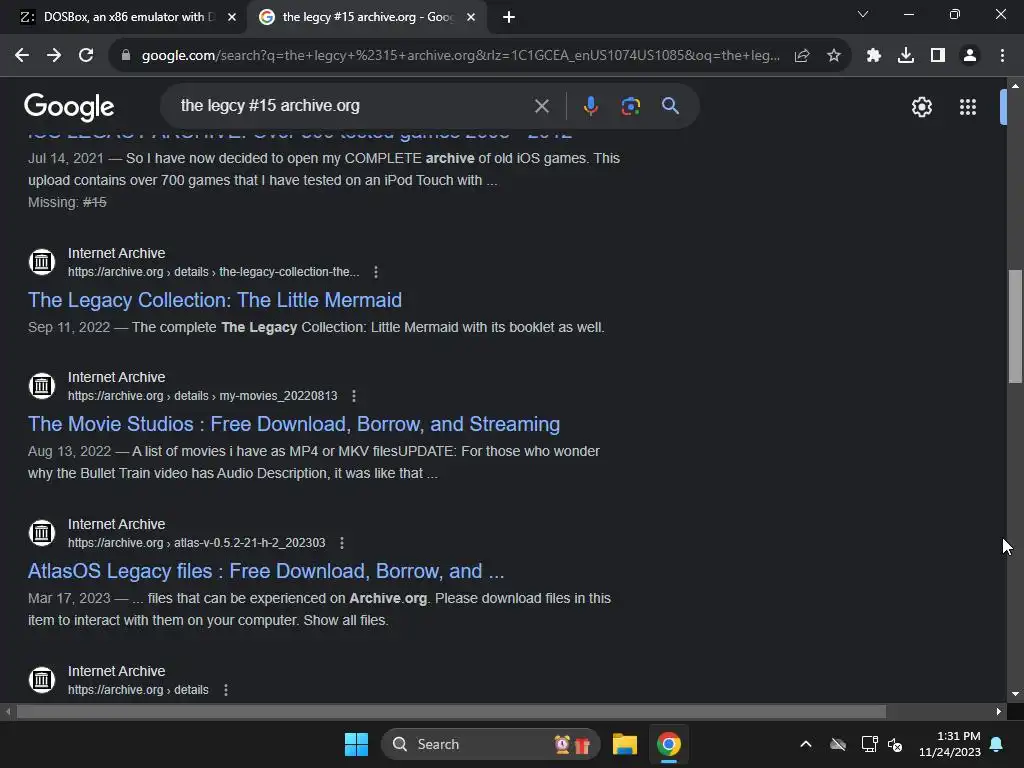The width and height of the screenshot is (1024, 768).
Task: Open Google quick settings gear
Action: coord(921,107)
